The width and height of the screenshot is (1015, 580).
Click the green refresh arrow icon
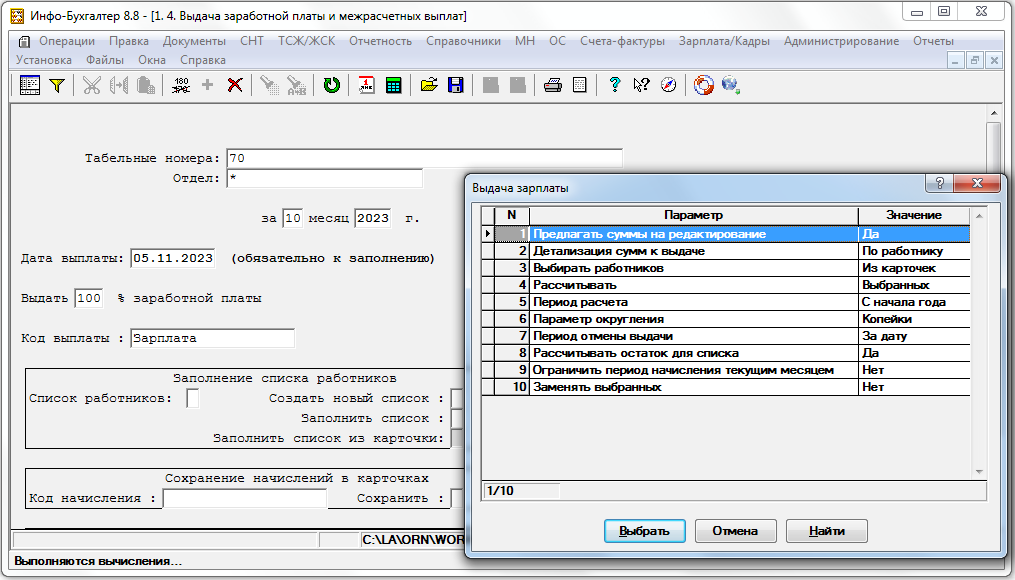tap(331, 85)
